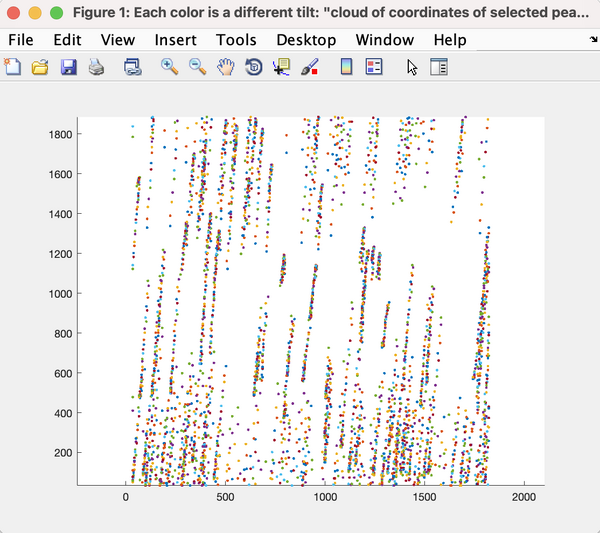Minimize the figure with yellow button
This screenshot has width=600, height=533.
(x=35, y=13)
